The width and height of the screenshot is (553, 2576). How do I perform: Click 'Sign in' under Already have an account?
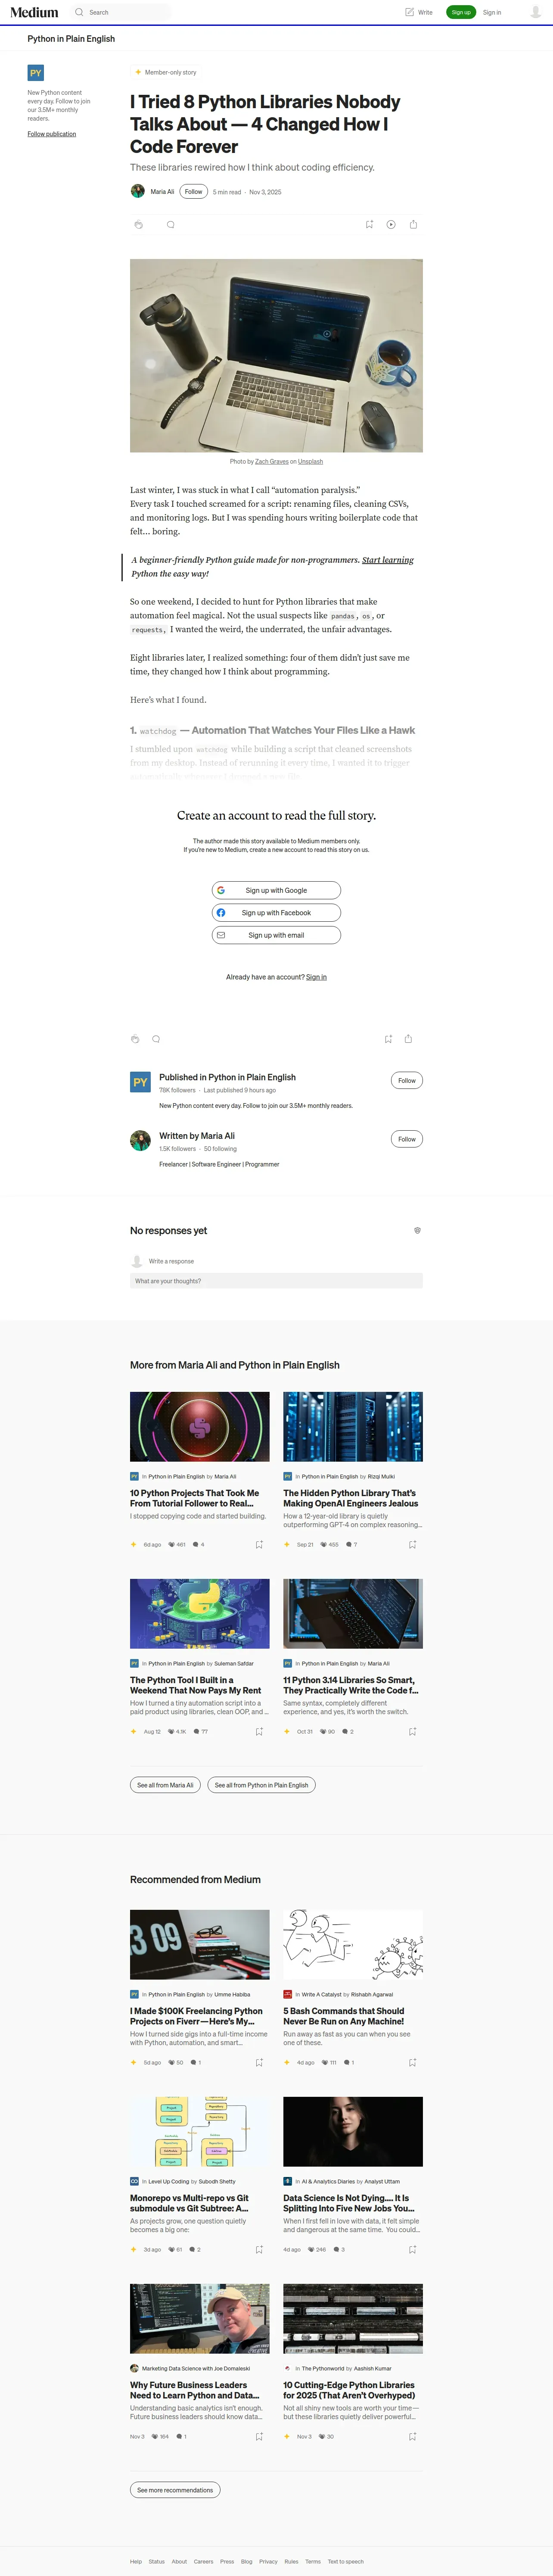click(x=316, y=977)
